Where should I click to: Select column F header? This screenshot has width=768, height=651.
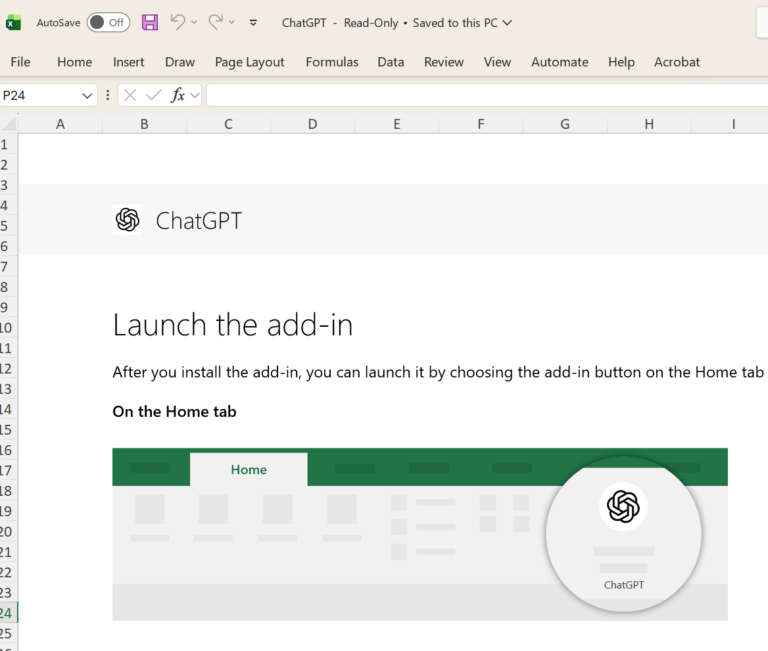click(481, 124)
